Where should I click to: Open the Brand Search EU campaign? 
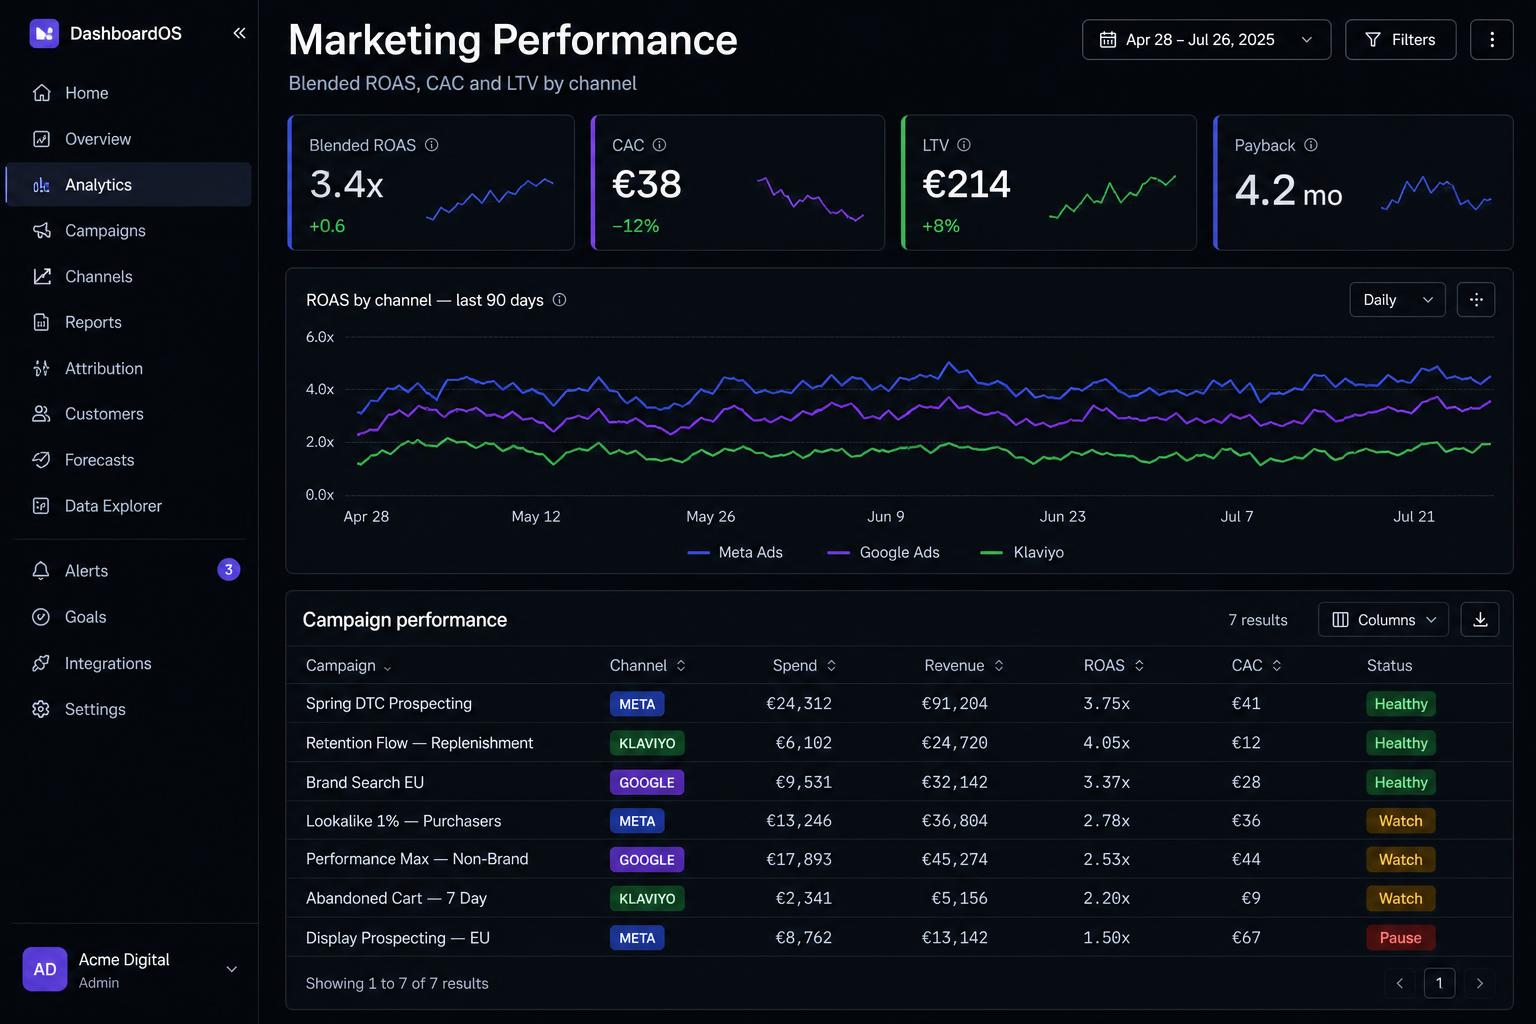click(365, 783)
